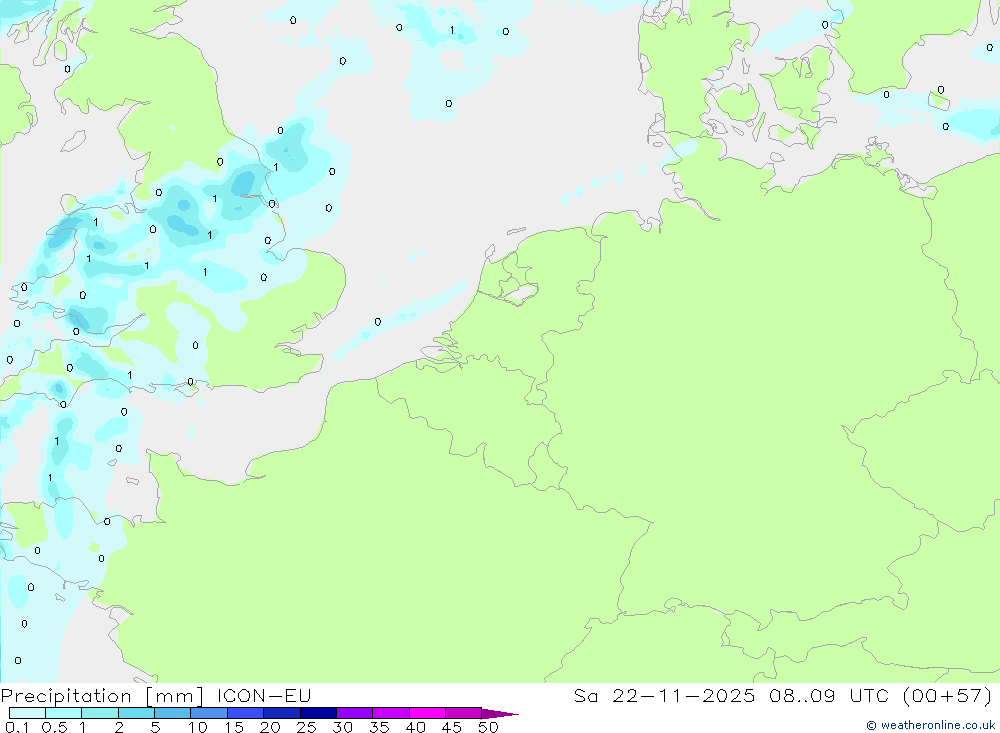The height and width of the screenshot is (733, 1000).
Task: Click the 0.1–0.5 mm lightest cyan legend swatch
Action: (x=27, y=713)
